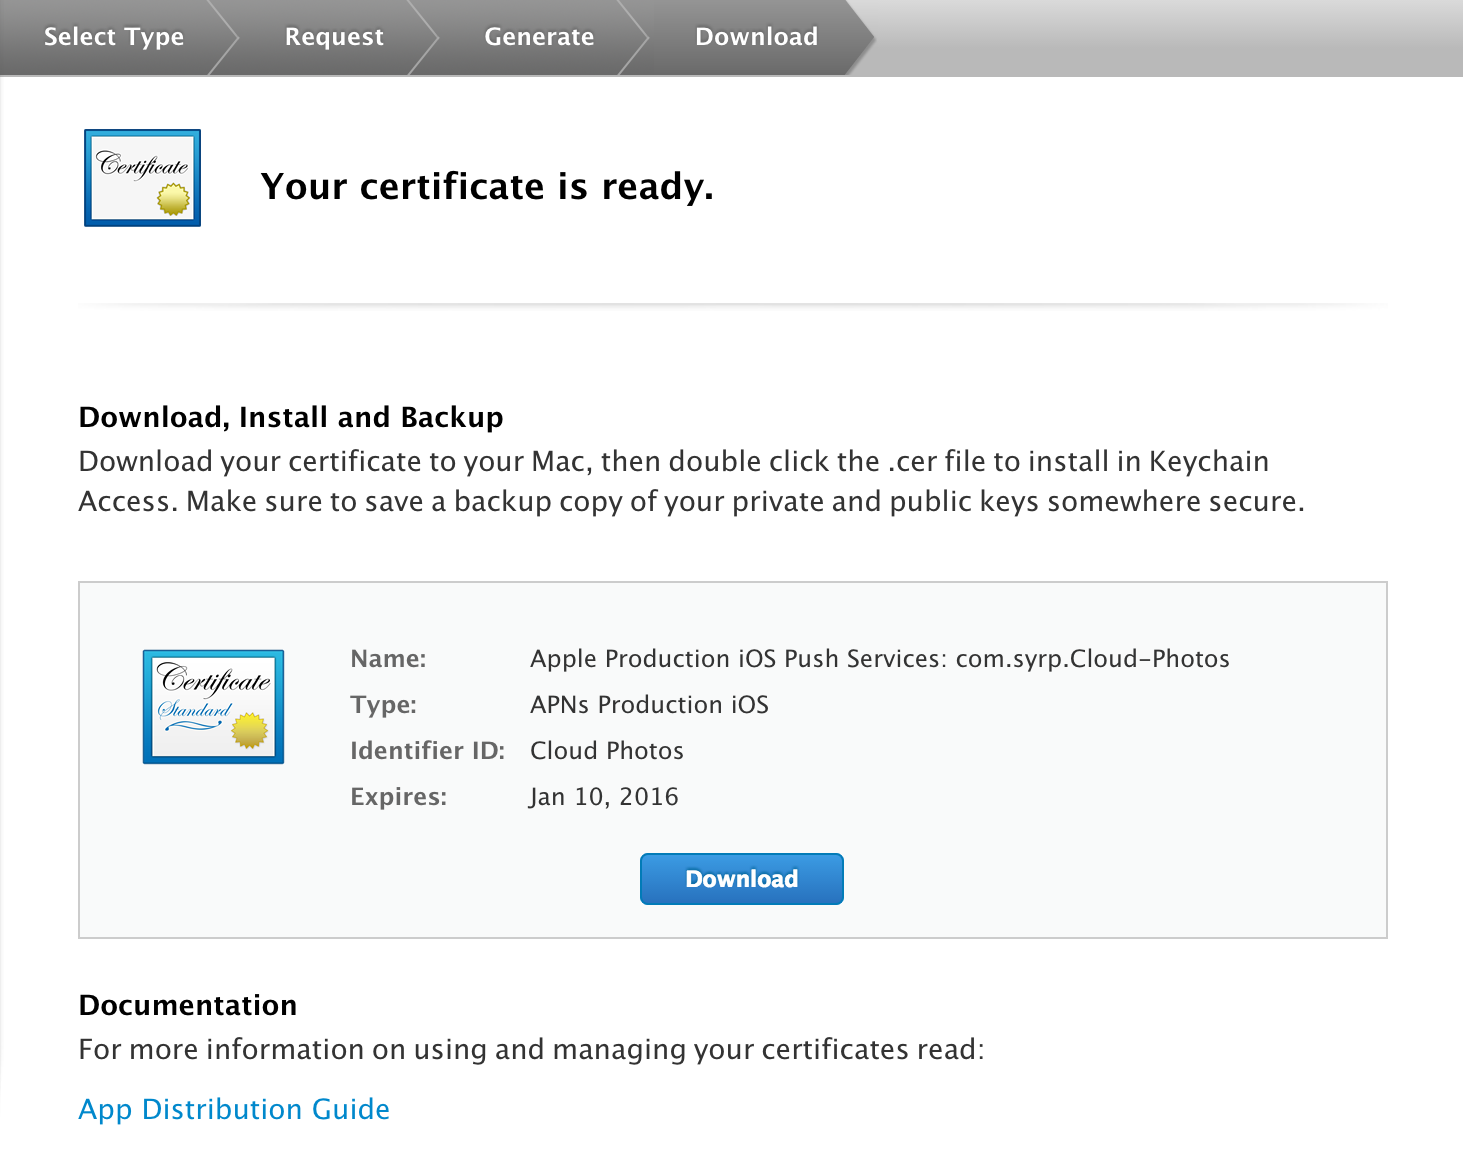The height and width of the screenshot is (1156, 1463).
Task: Click the "Download, Install and Backup" heading
Action: (291, 417)
